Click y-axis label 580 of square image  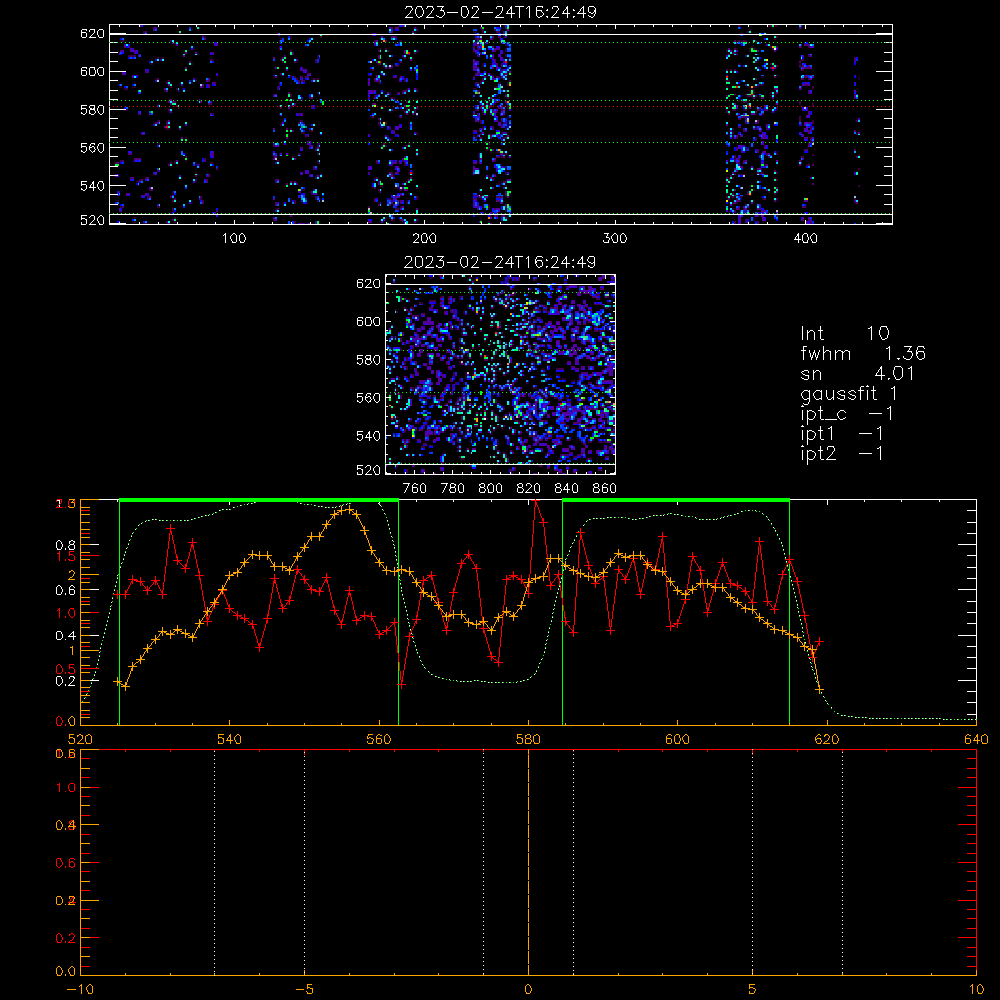pyautogui.click(x=368, y=360)
